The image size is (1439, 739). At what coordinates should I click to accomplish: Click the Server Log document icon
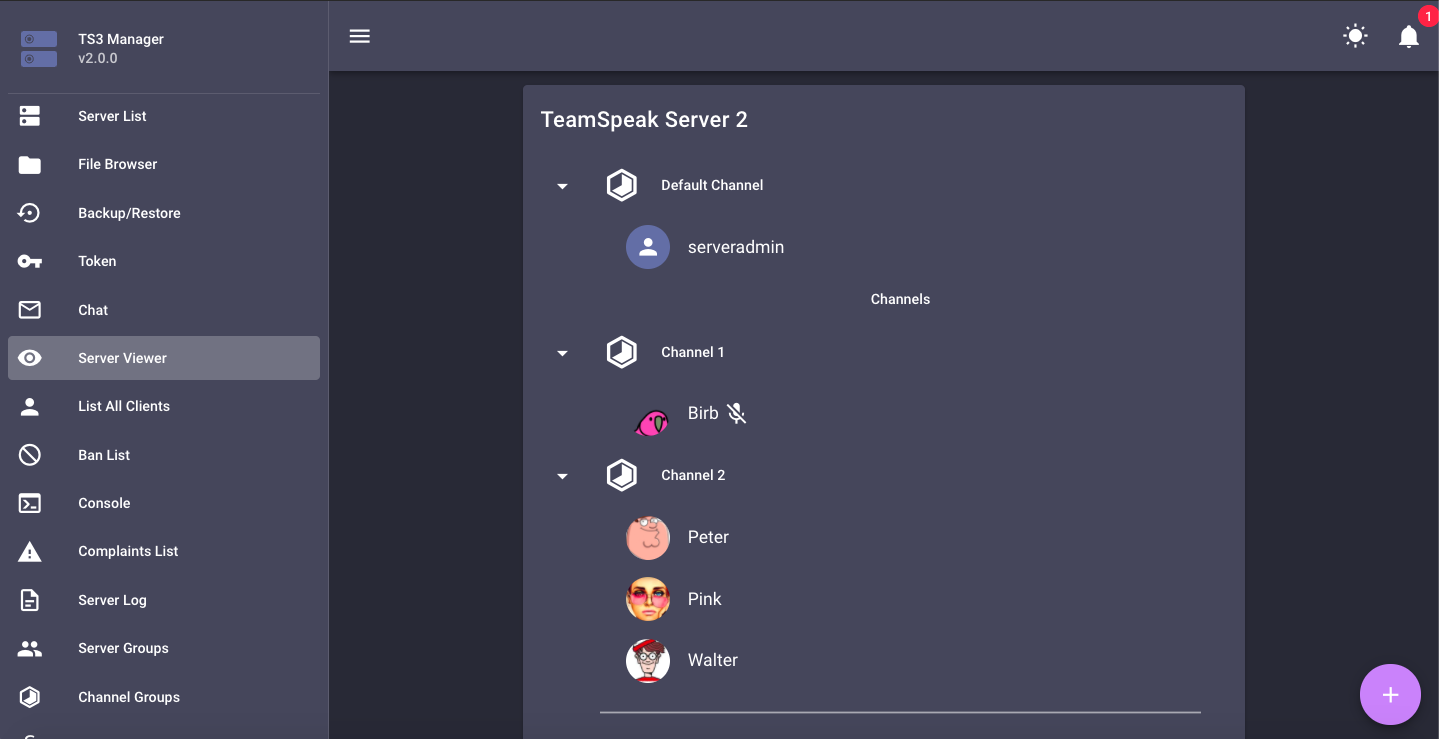[x=30, y=600]
